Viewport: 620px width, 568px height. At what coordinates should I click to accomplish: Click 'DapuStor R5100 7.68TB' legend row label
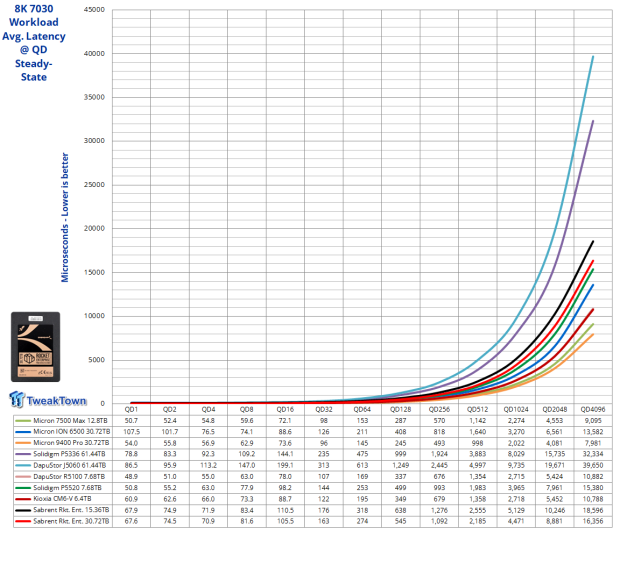[69, 477]
